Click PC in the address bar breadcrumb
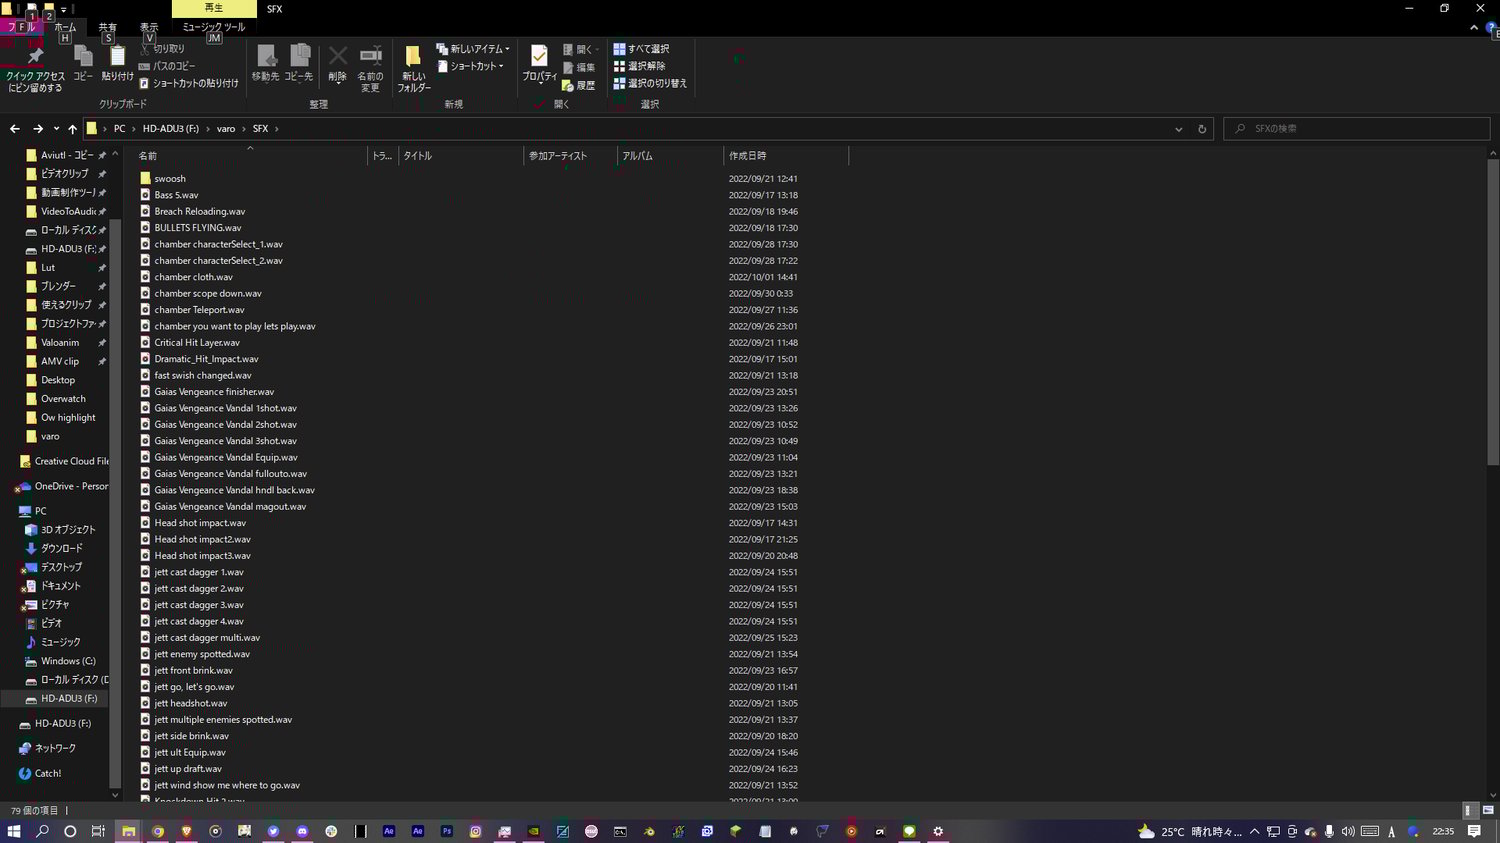The width and height of the screenshot is (1500, 843). [120, 129]
